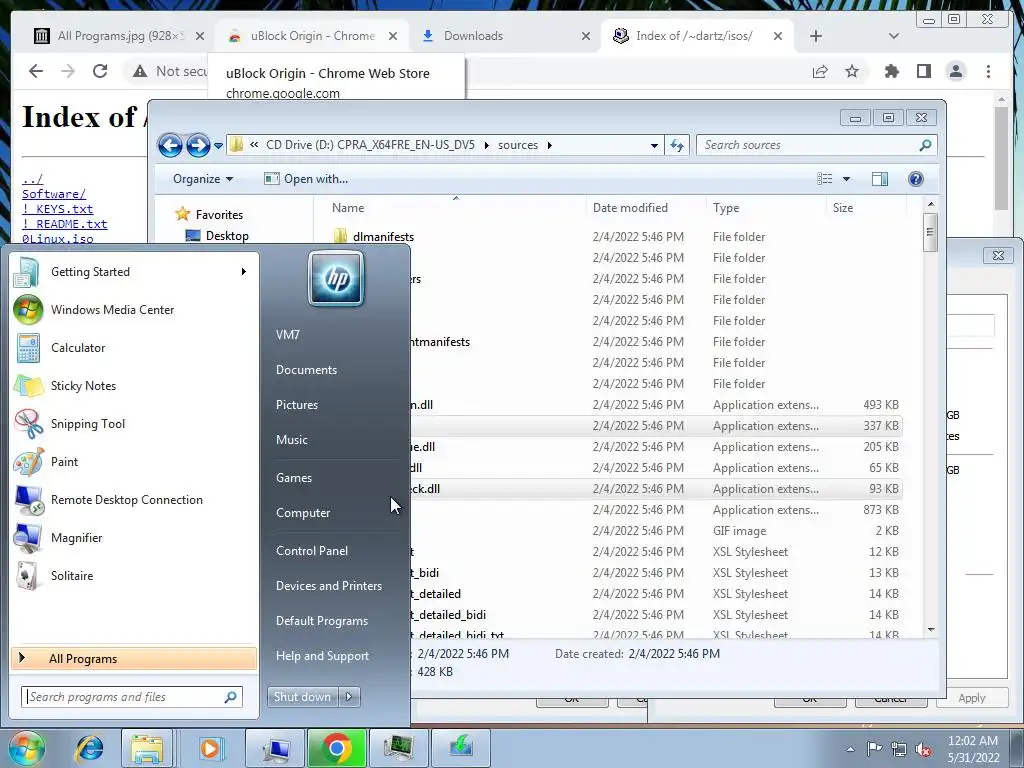This screenshot has width=1024, height=768.
Task: Click the Shut down button
Action: (302, 697)
